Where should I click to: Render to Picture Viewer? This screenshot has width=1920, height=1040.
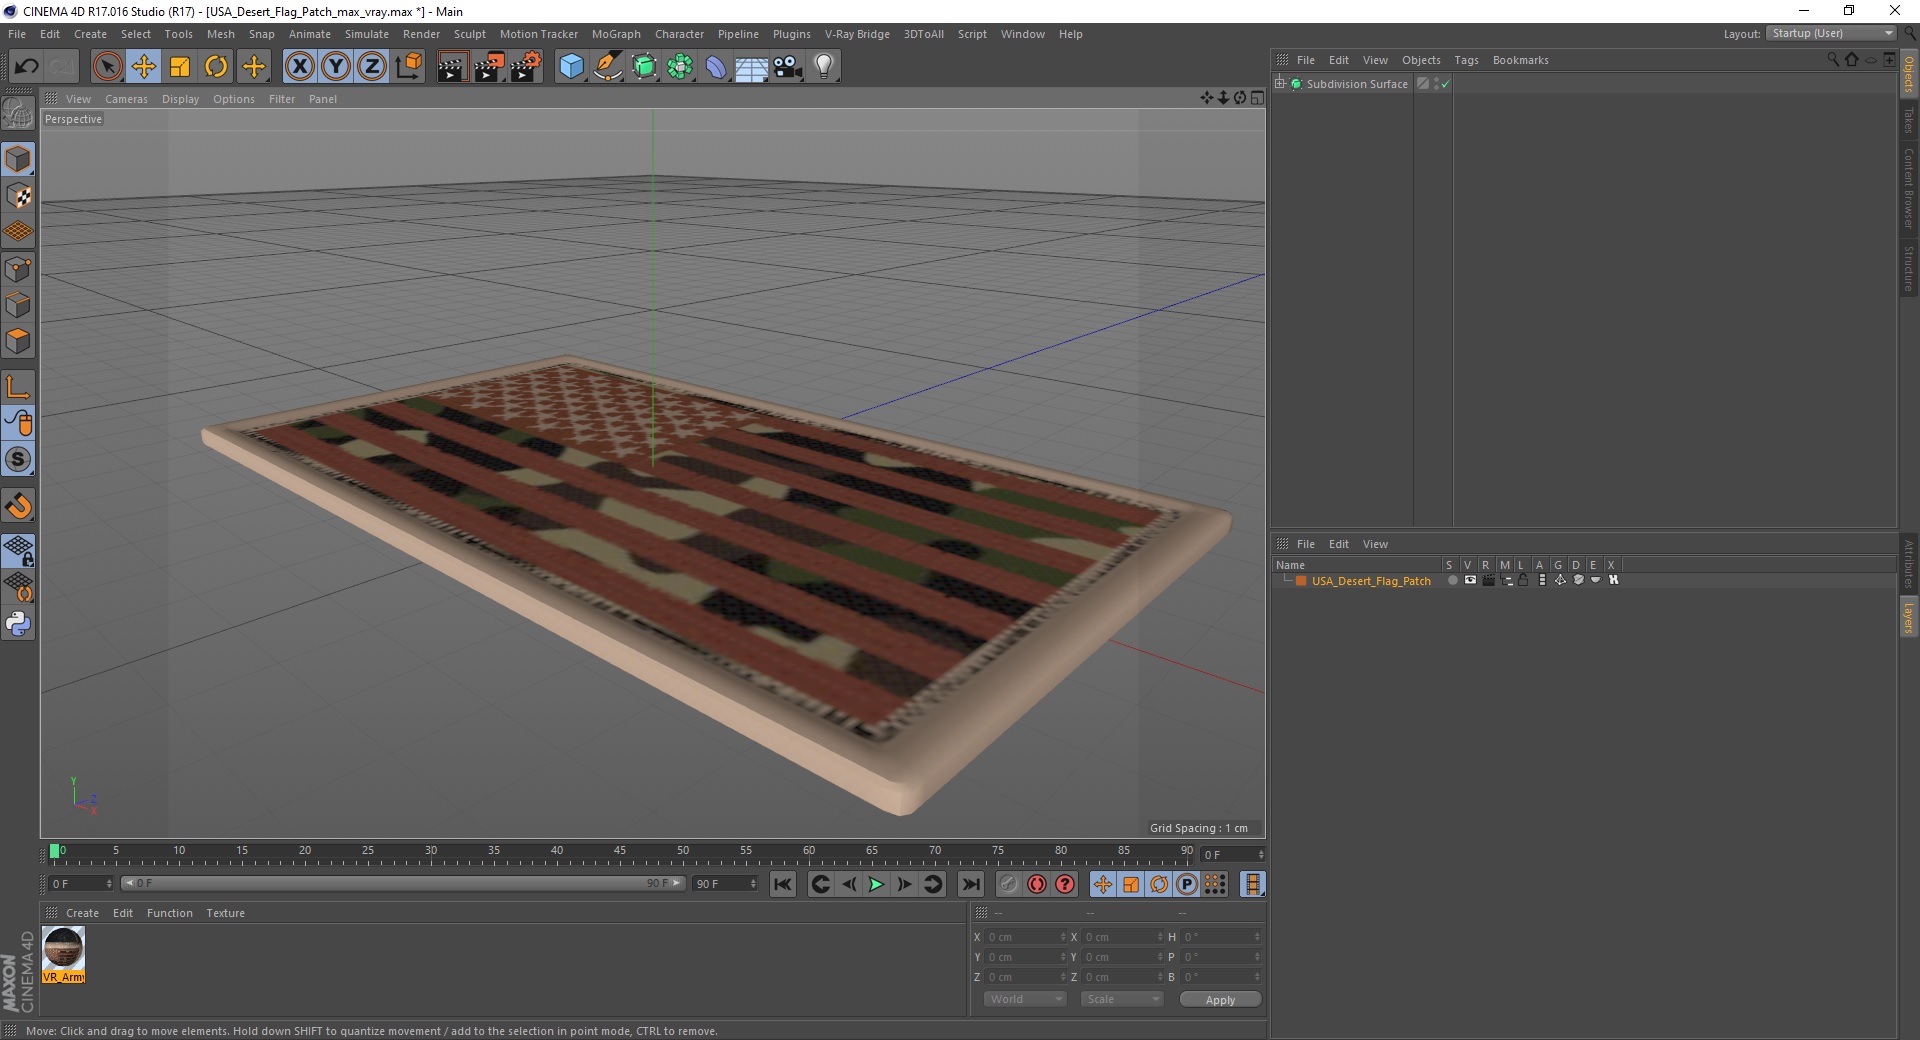coord(489,67)
